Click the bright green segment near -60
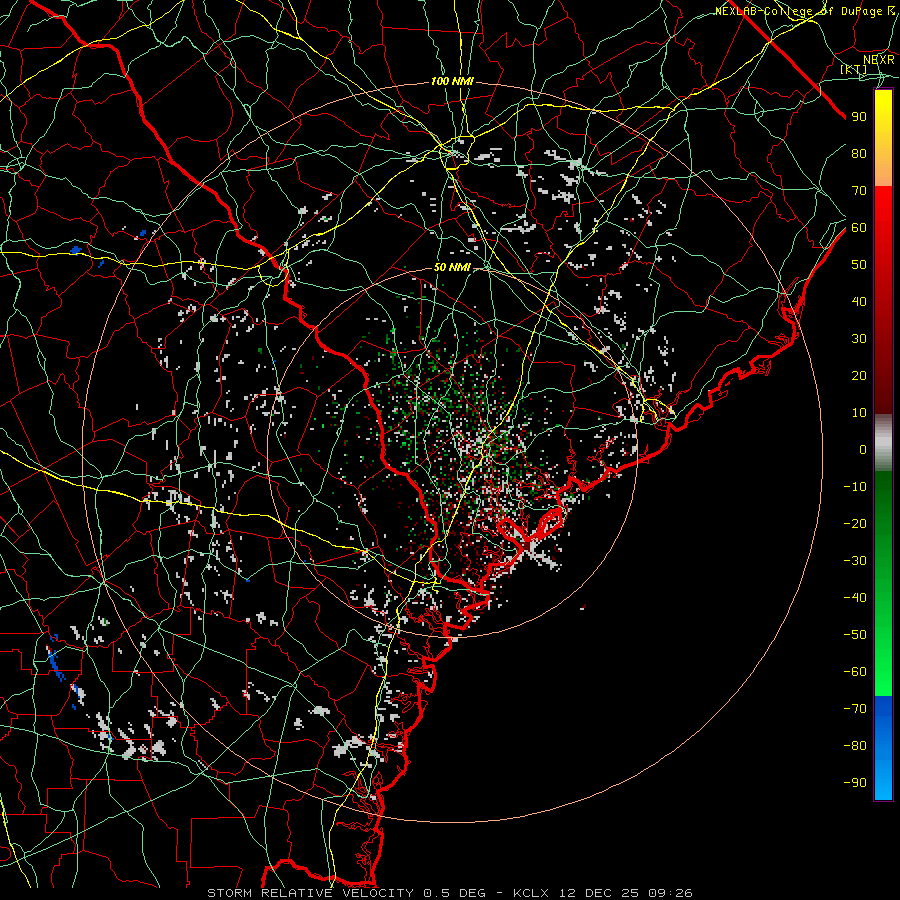Image resolution: width=900 pixels, height=900 pixels. pyautogui.click(x=883, y=674)
